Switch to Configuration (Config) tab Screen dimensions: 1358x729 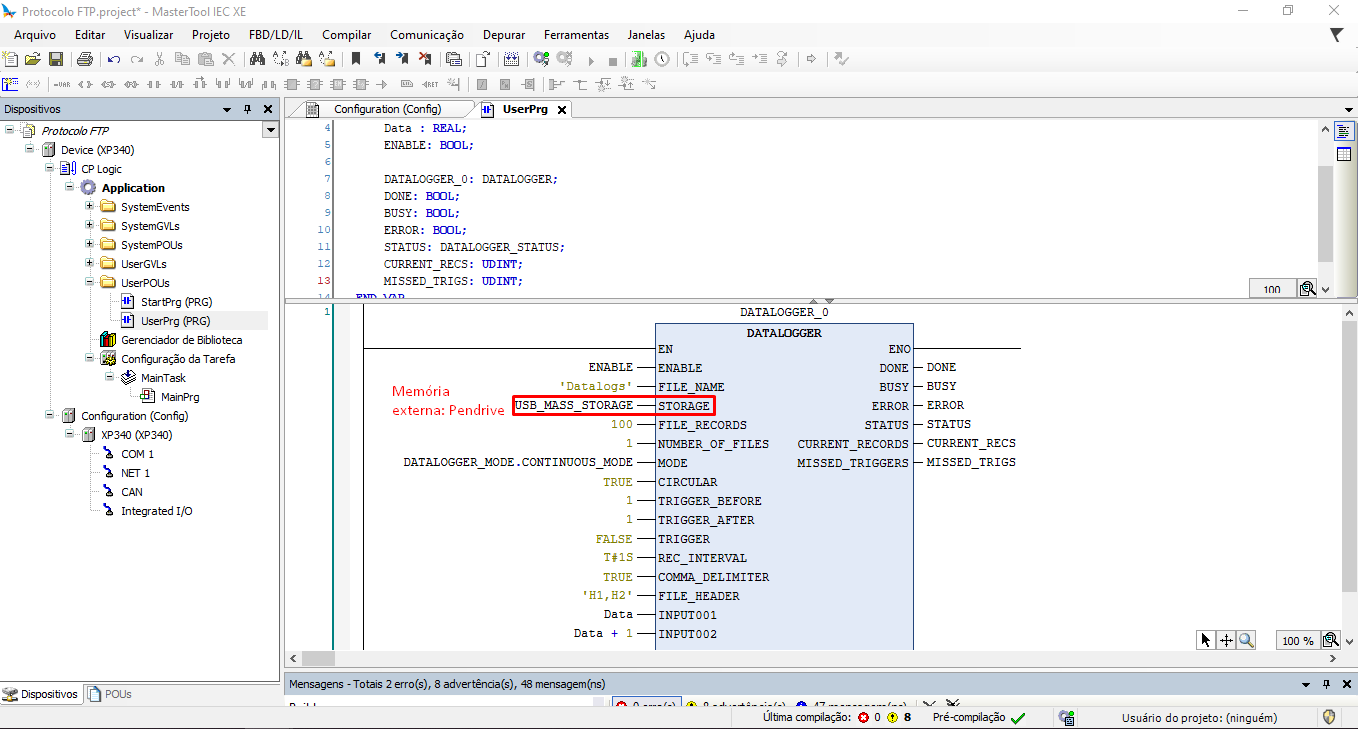point(386,109)
